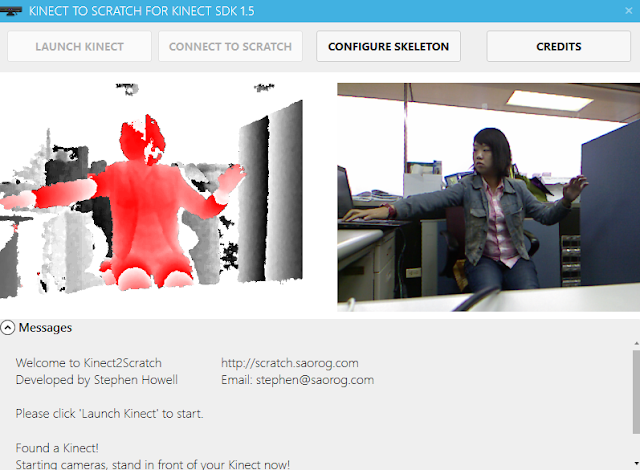Viewport: 640px width, 470px height.
Task: Click the 'Starting cameras' message line
Action: coord(153,464)
